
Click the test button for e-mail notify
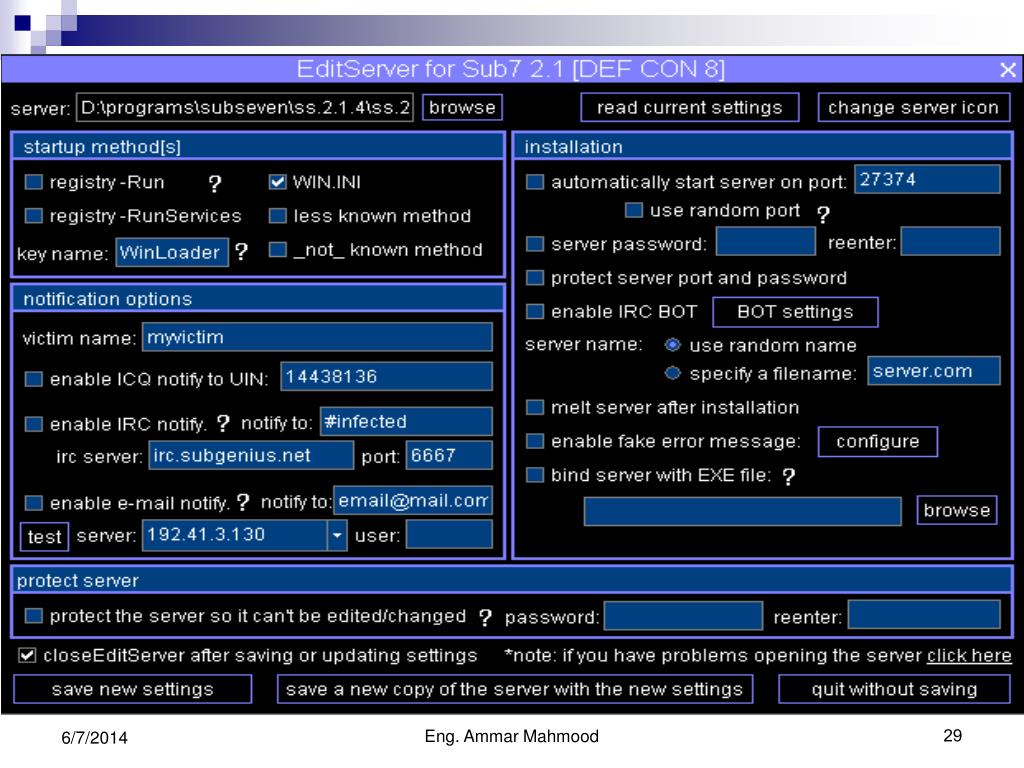coord(44,537)
